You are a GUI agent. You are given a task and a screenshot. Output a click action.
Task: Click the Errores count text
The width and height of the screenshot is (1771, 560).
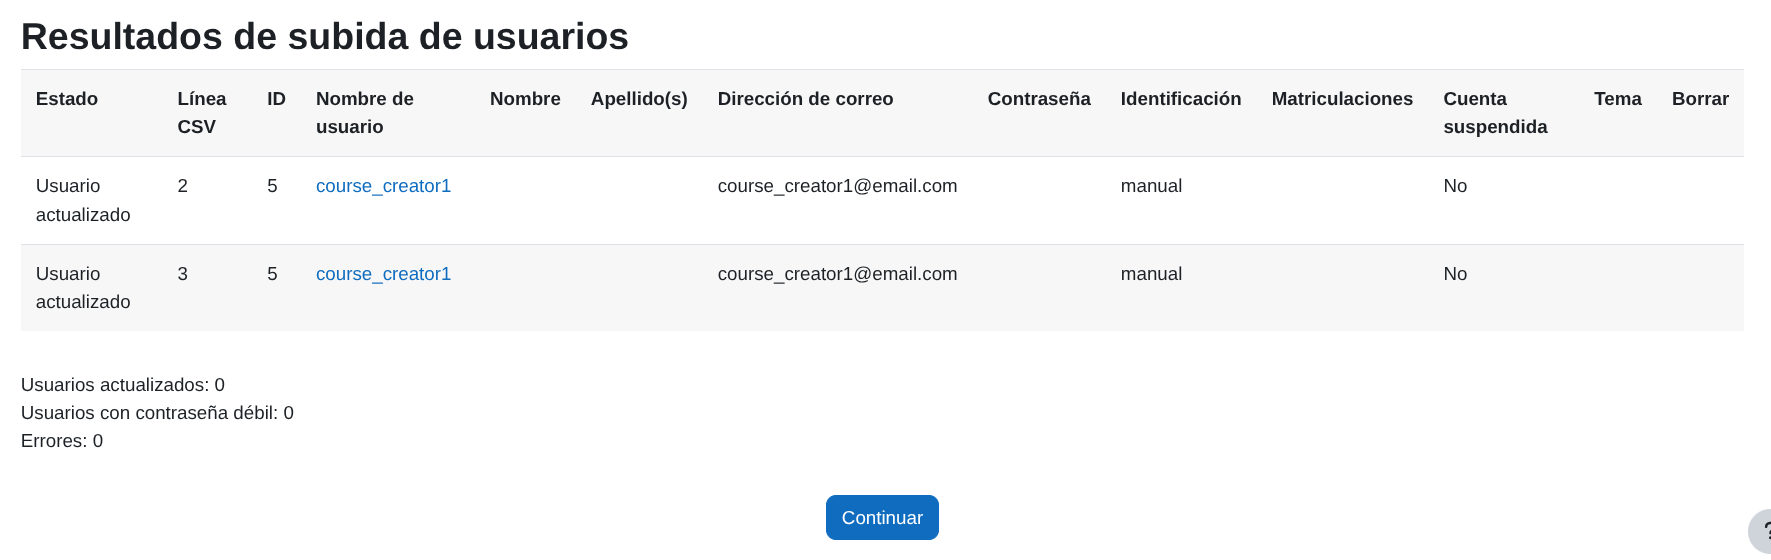(62, 441)
